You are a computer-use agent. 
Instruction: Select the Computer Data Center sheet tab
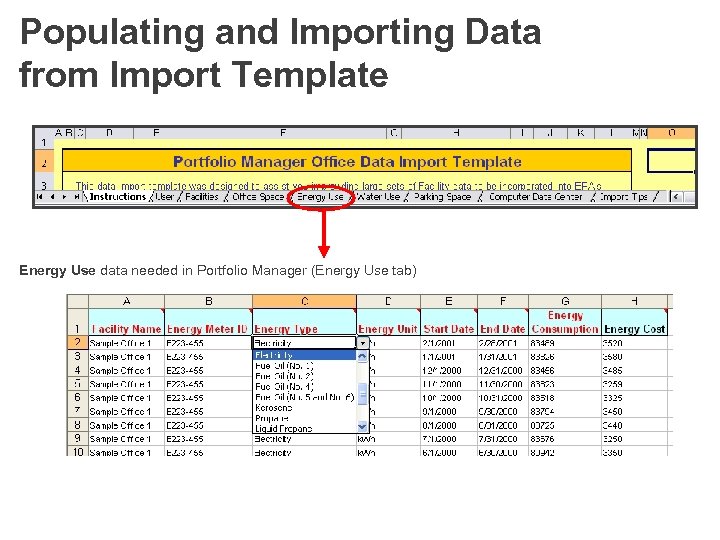coord(535,197)
